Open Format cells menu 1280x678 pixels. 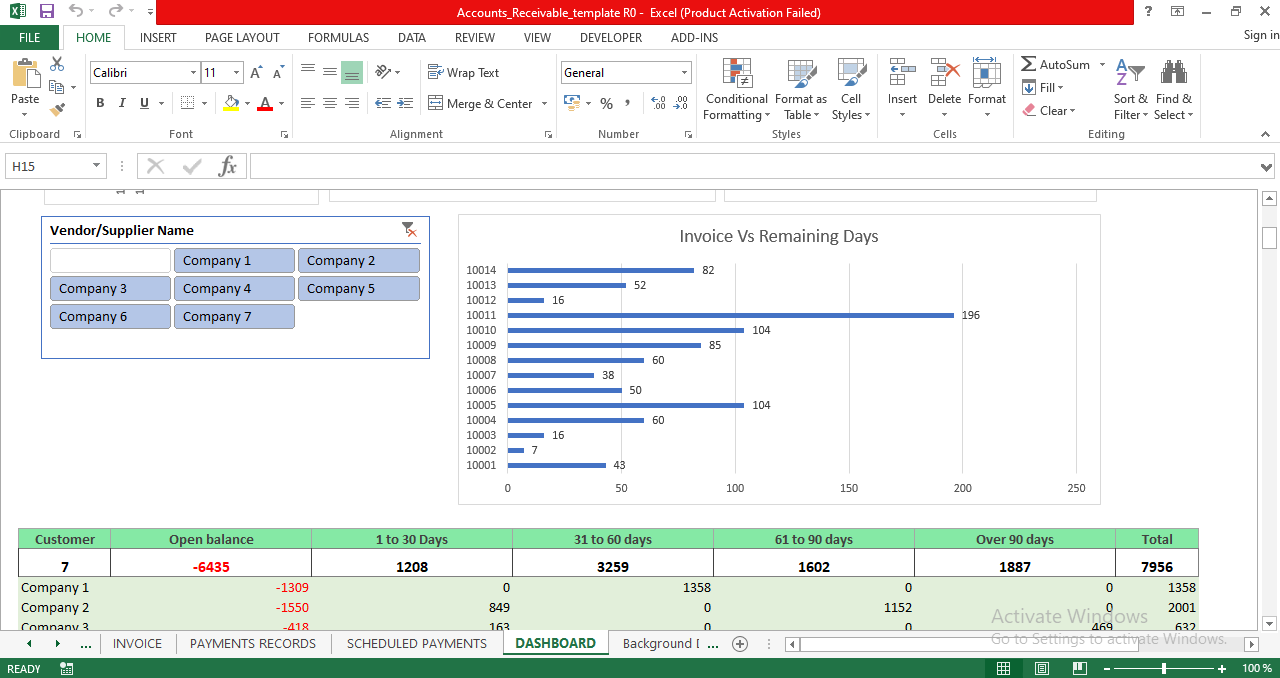pos(986,89)
